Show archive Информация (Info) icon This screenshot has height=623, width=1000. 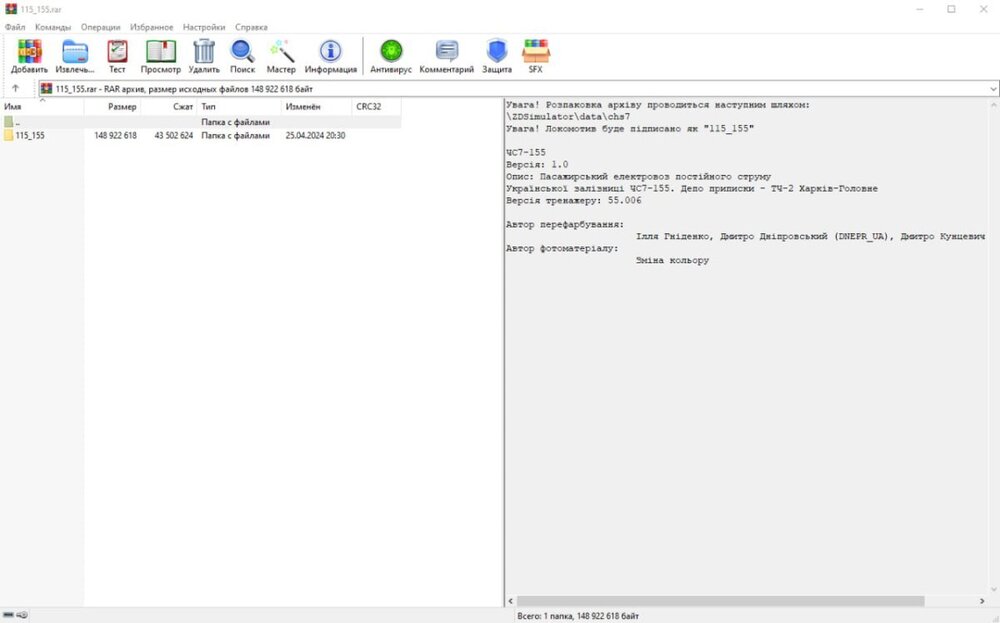tap(330, 52)
